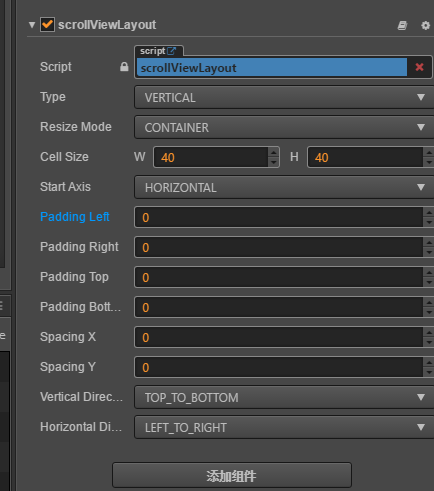The width and height of the screenshot is (434, 491).
Task: Open the Type dropdown set to VERTICAL
Action: (x=284, y=97)
